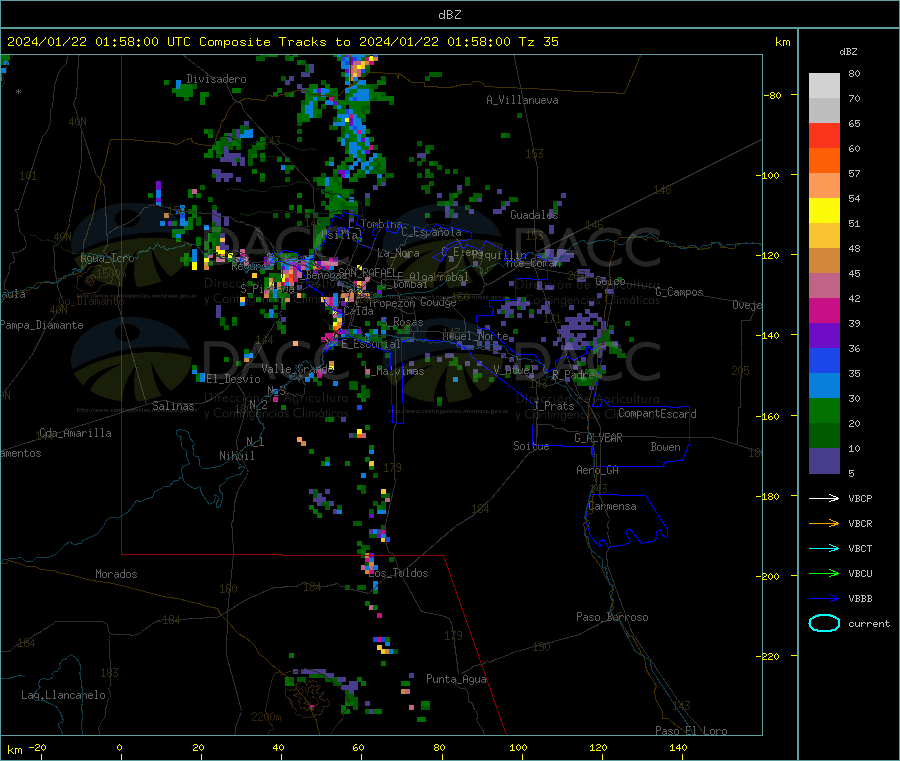Click the 100 km tick on bottom axis
Screen dimensions: 900x761
tap(518, 747)
